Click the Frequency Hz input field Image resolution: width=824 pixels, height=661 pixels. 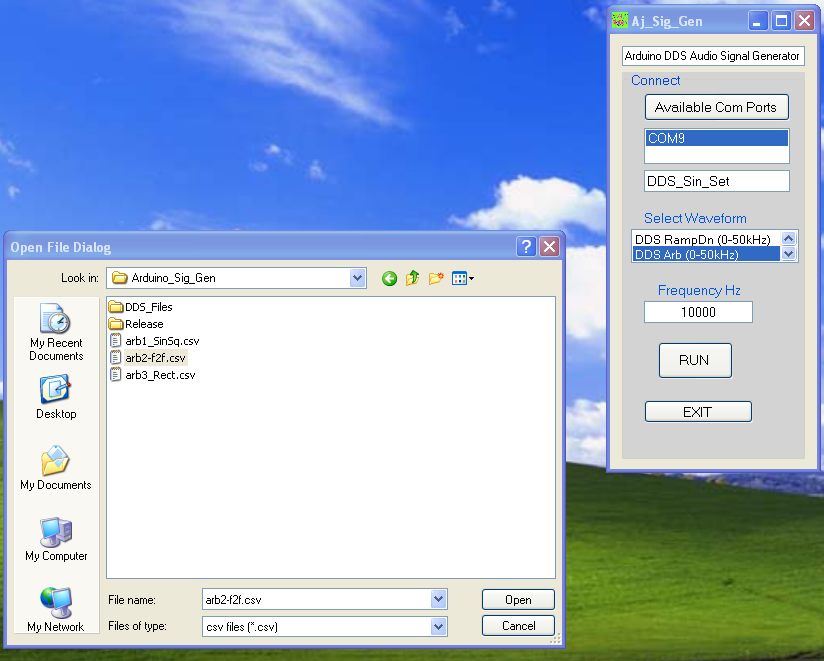[x=697, y=312]
